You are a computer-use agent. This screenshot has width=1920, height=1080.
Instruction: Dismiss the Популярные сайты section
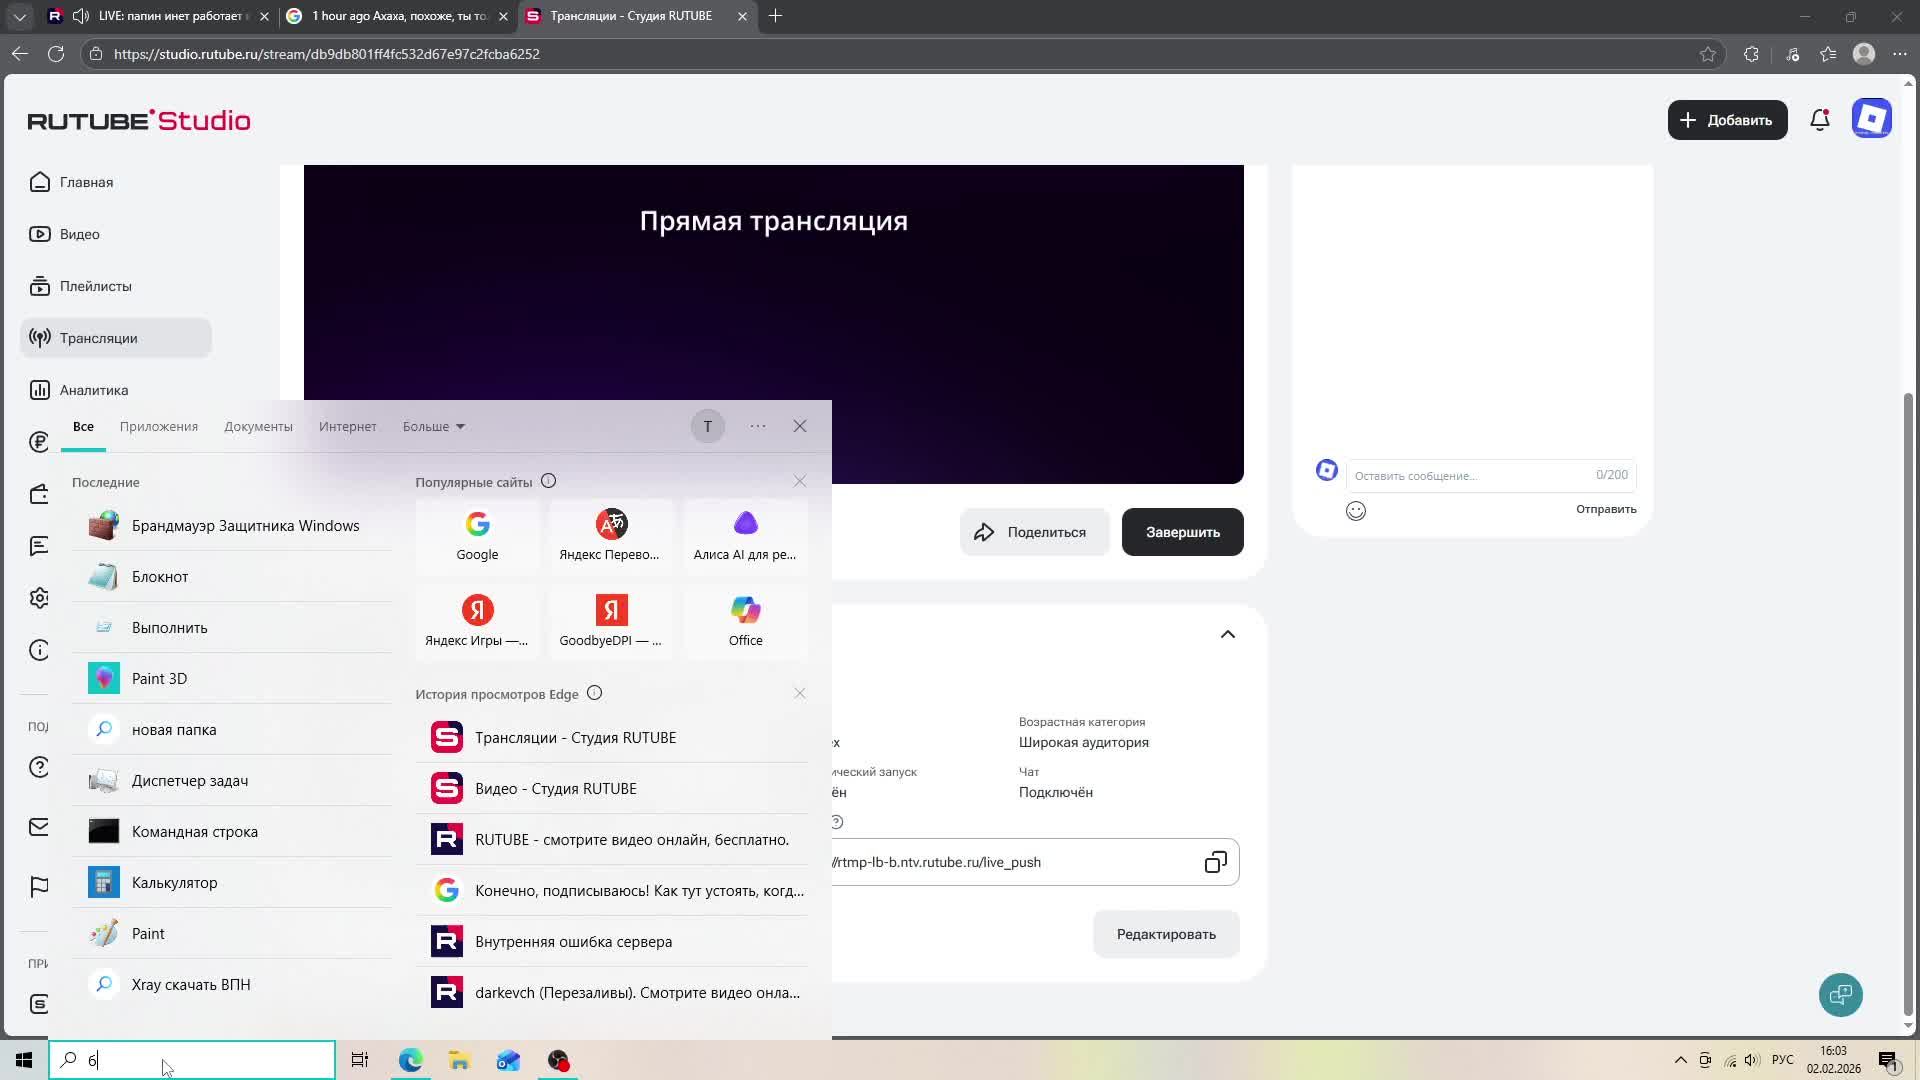799,481
